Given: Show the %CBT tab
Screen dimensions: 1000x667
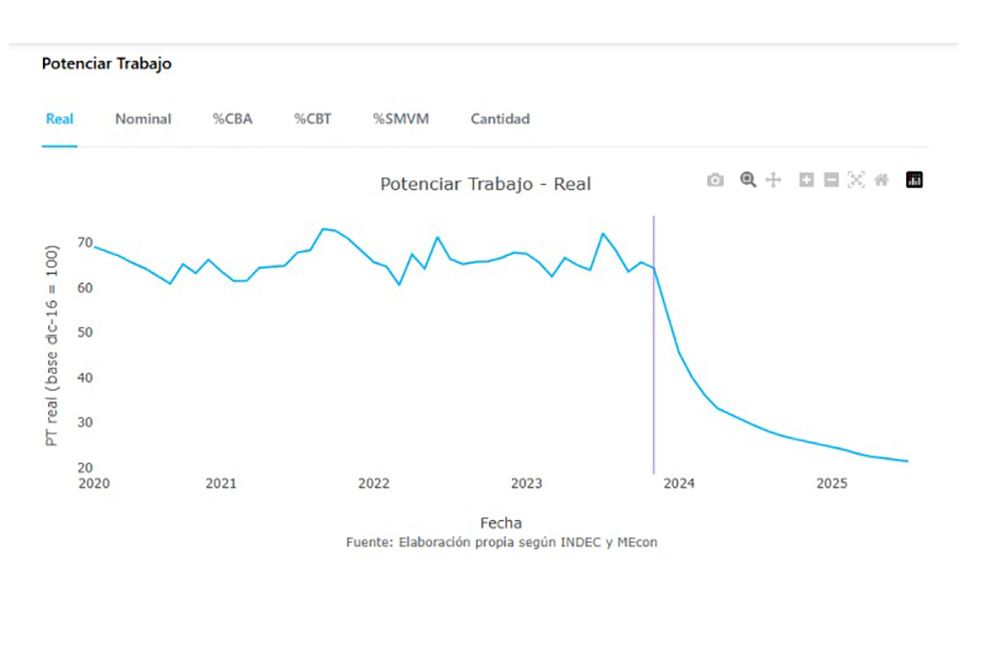Looking at the screenshot, I should [x=312, y=119].
